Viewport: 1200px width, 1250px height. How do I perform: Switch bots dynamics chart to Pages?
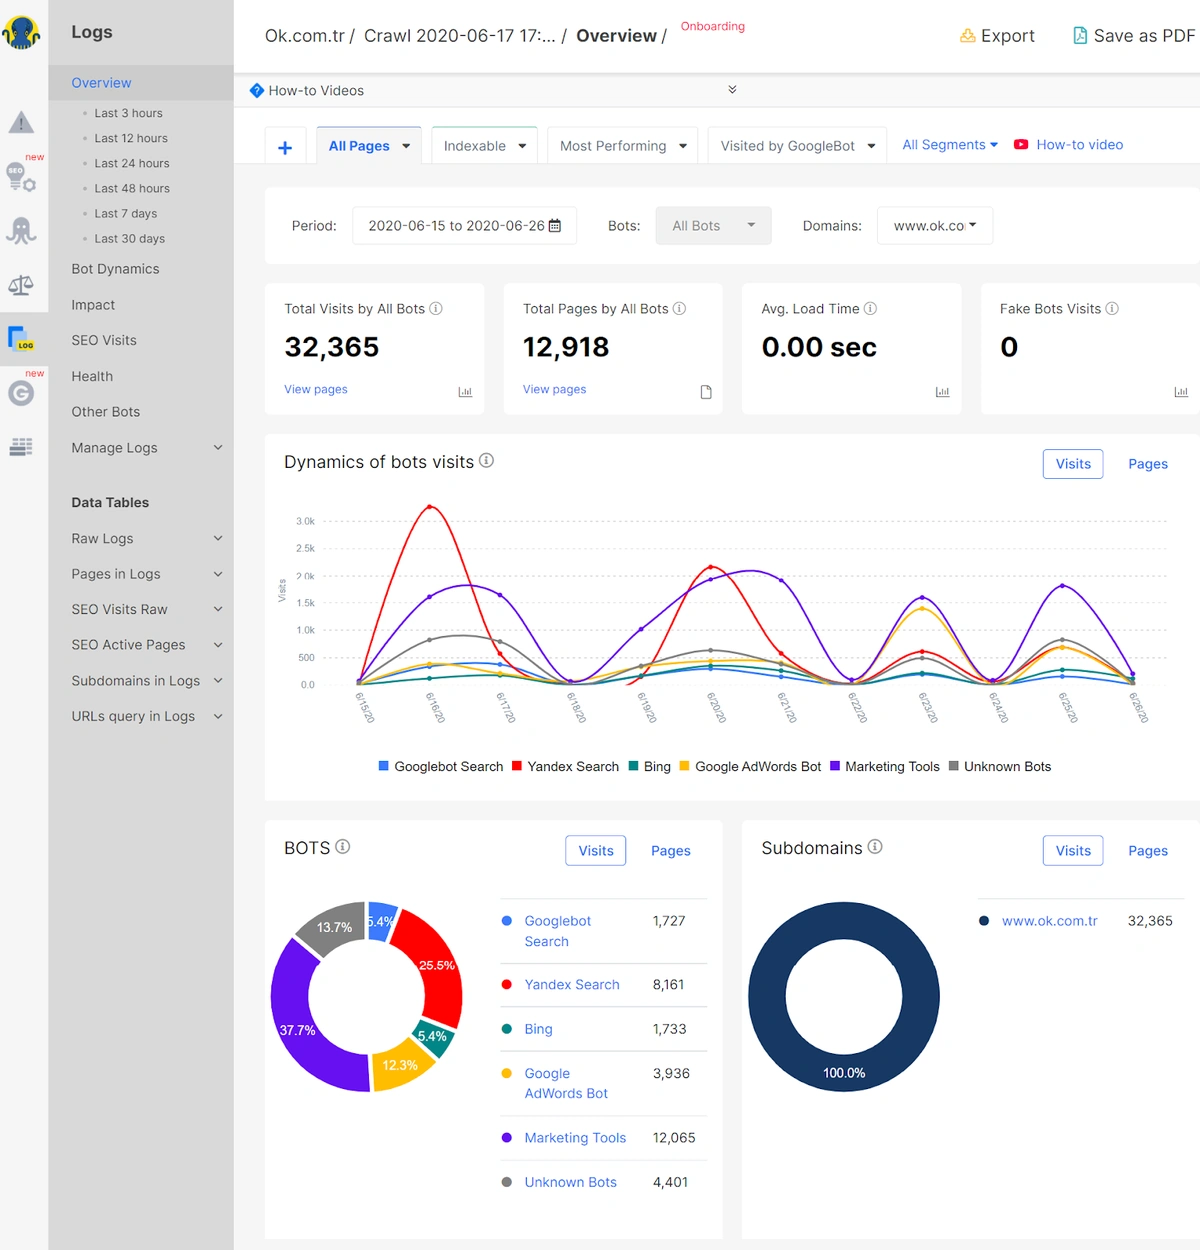(1147, 464)
